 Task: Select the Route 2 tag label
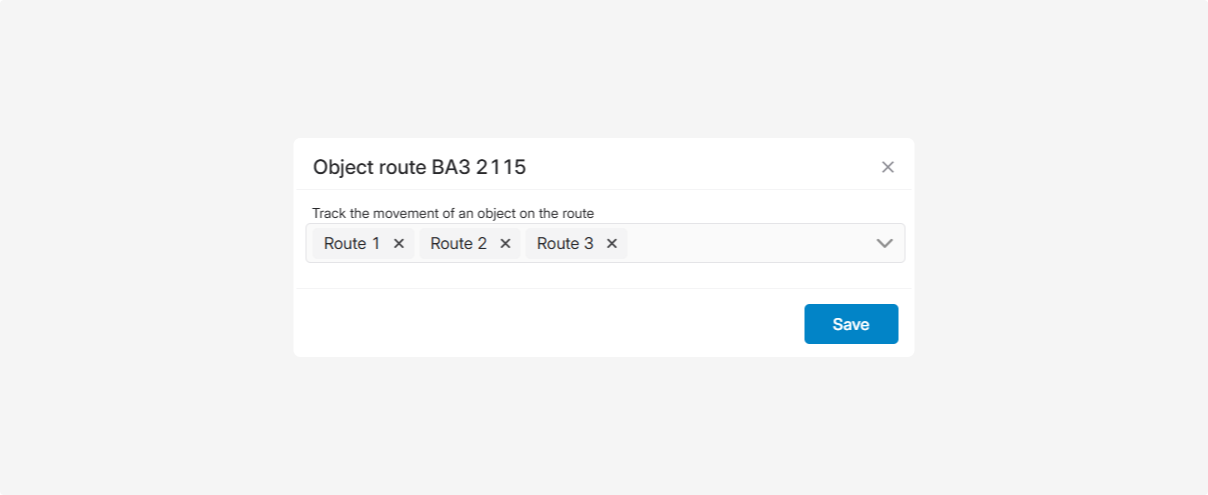458,243
